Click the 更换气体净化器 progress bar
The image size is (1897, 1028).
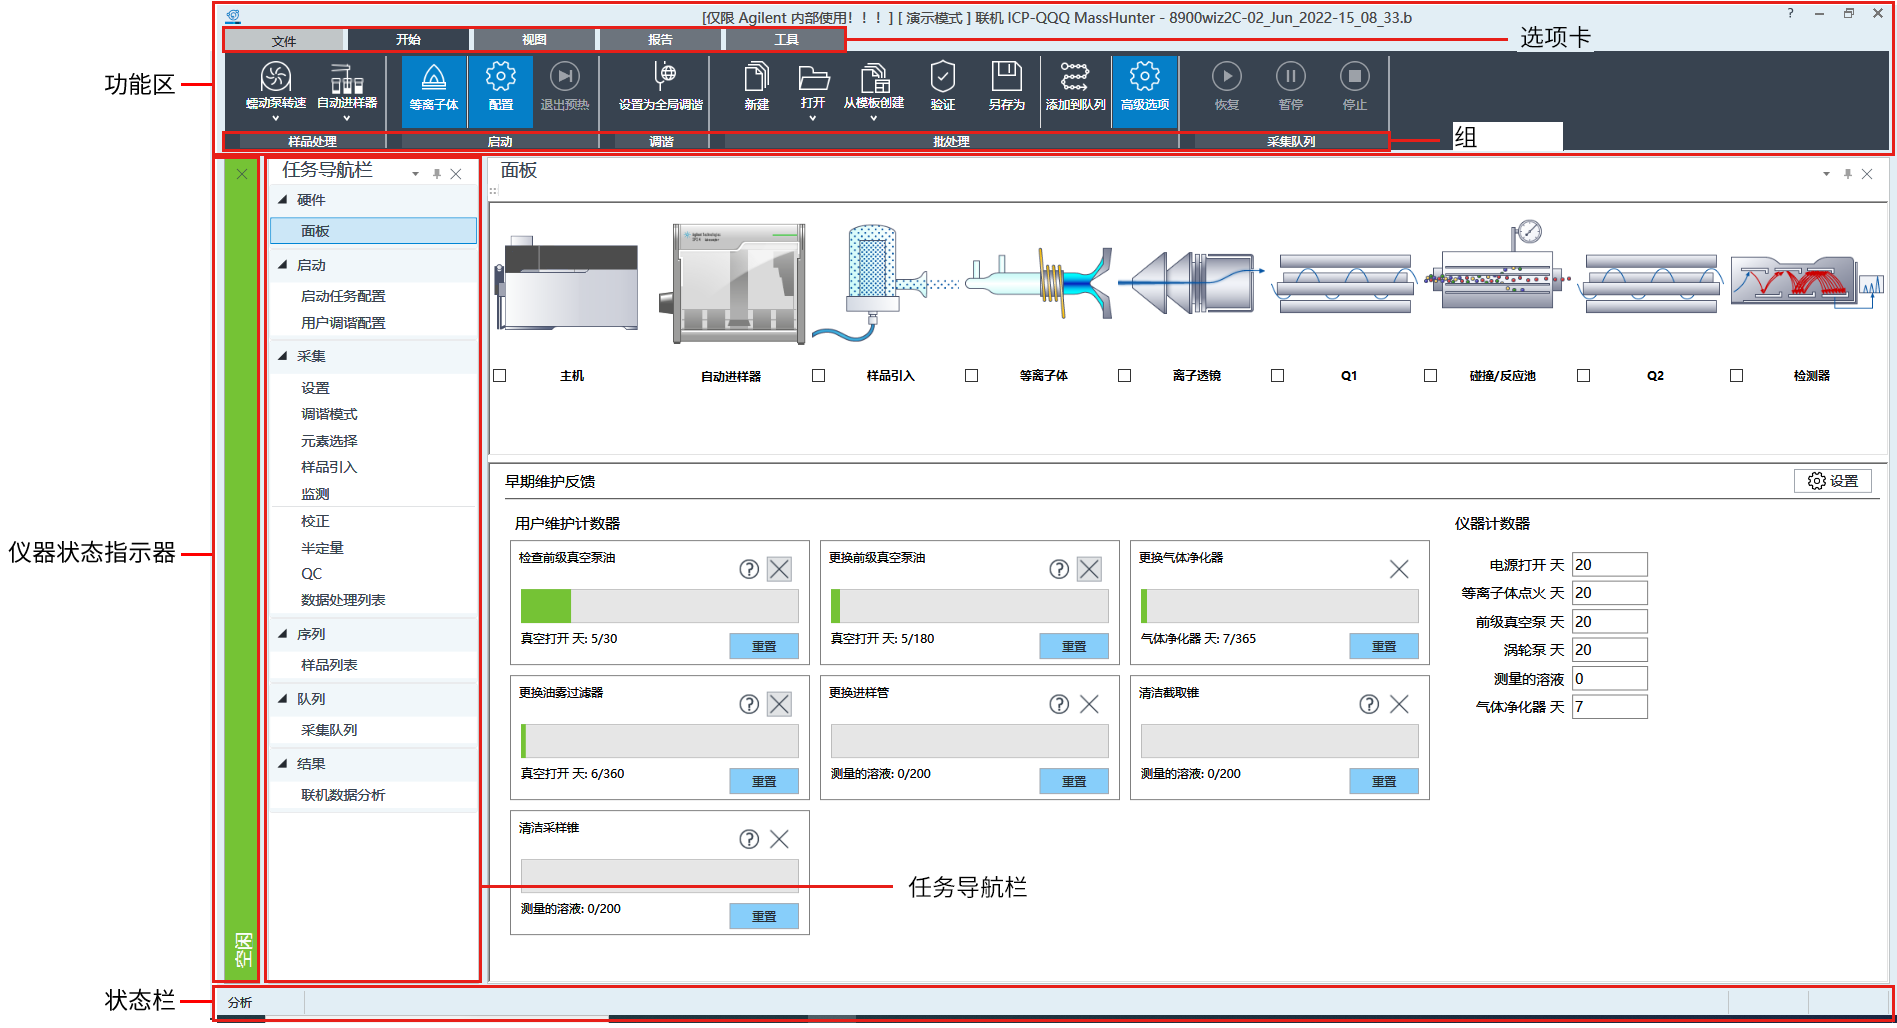(x=1280, y=606)
